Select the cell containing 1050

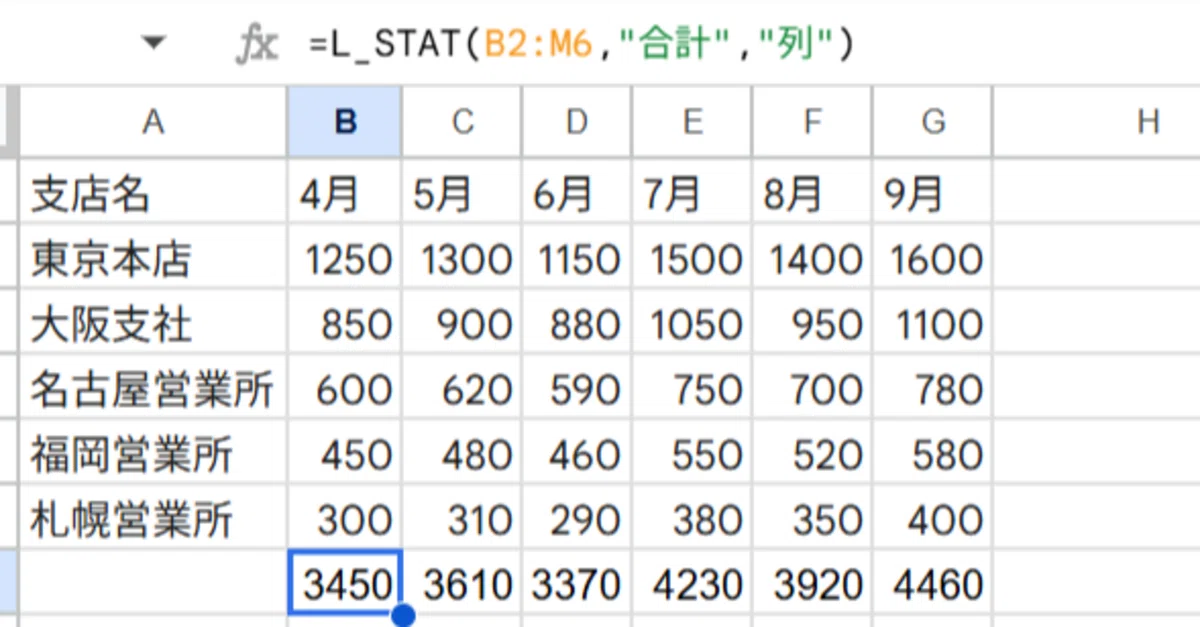point(691,324)
